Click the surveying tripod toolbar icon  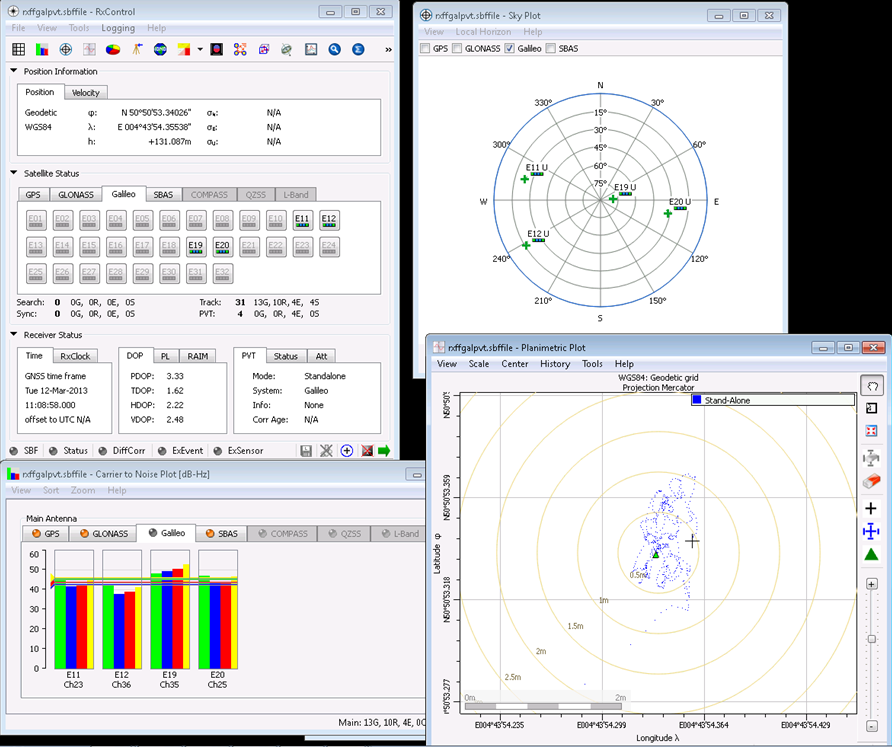click(136, 49)
